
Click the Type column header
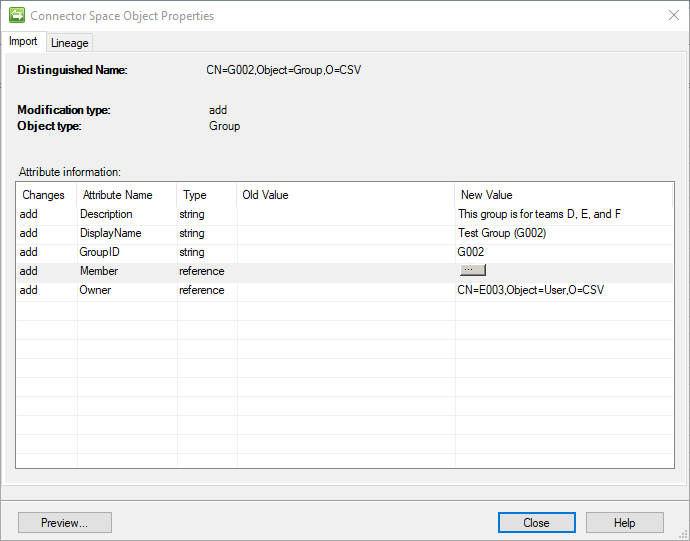coord(207,195)
